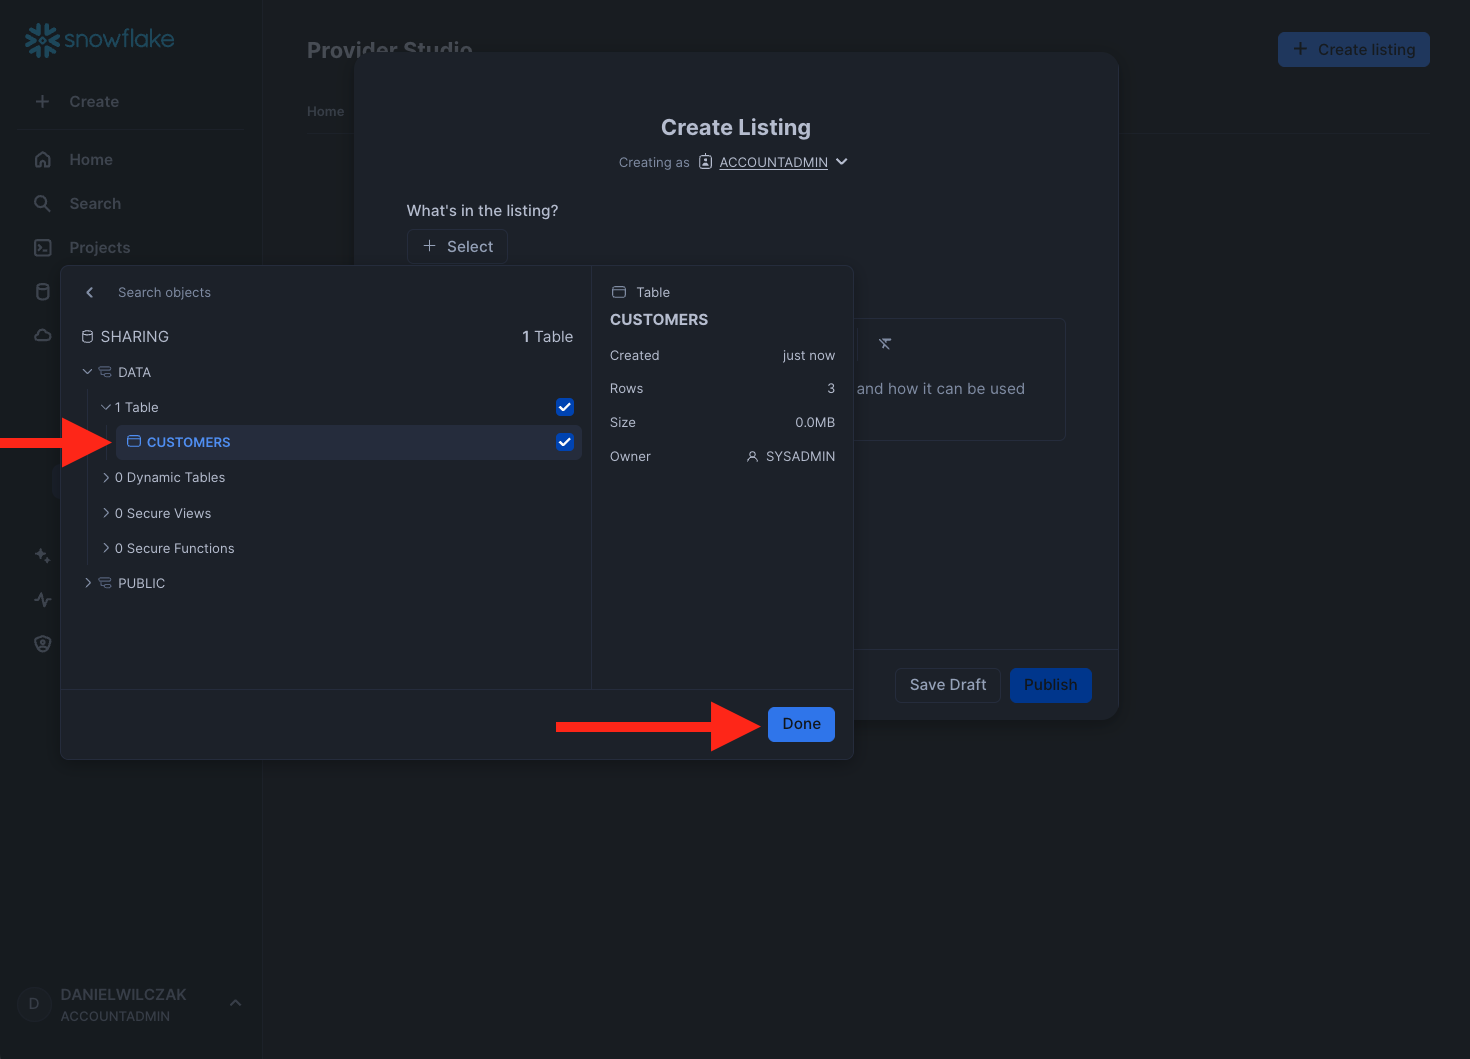Go back using the left chevron arrow
This screenshot has width=1470, height=1059.
coord(90,292)
